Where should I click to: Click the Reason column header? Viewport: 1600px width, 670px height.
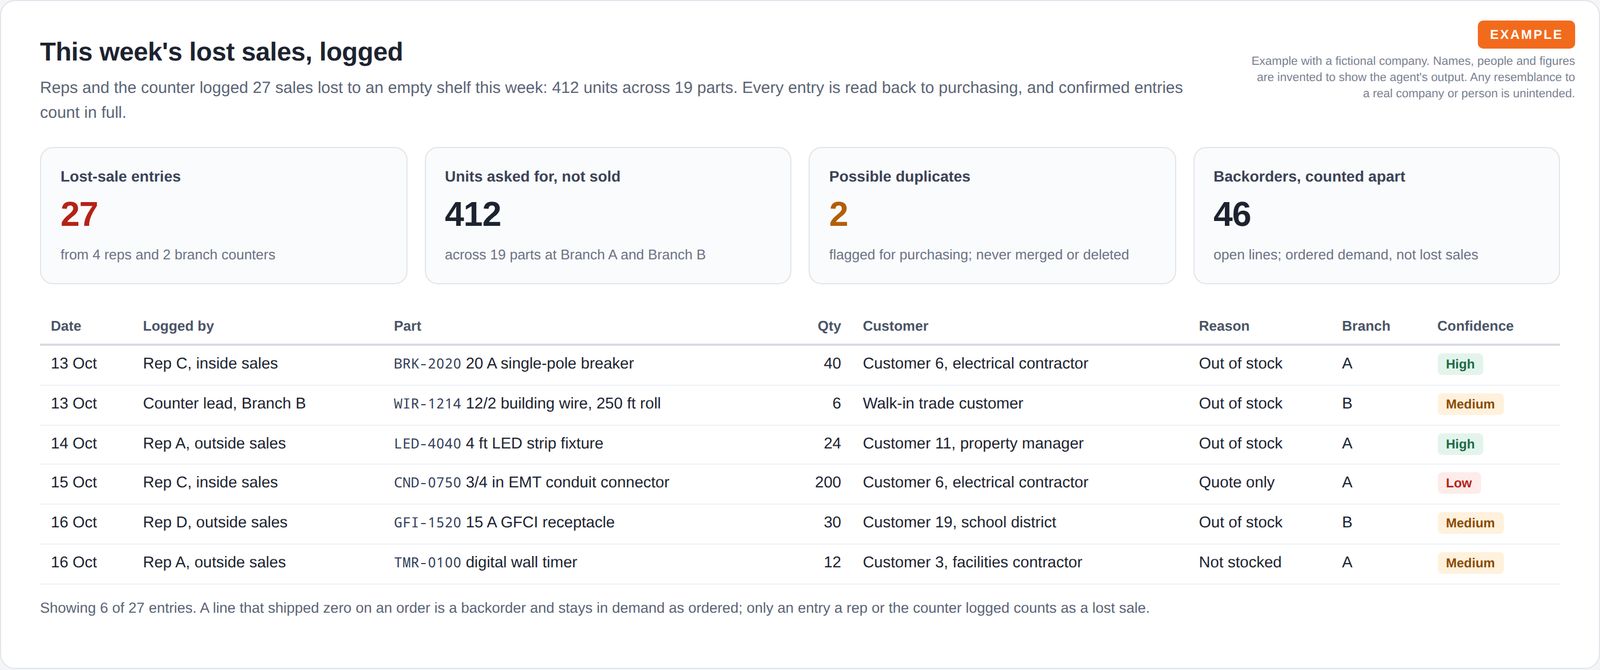(1224, 326)
